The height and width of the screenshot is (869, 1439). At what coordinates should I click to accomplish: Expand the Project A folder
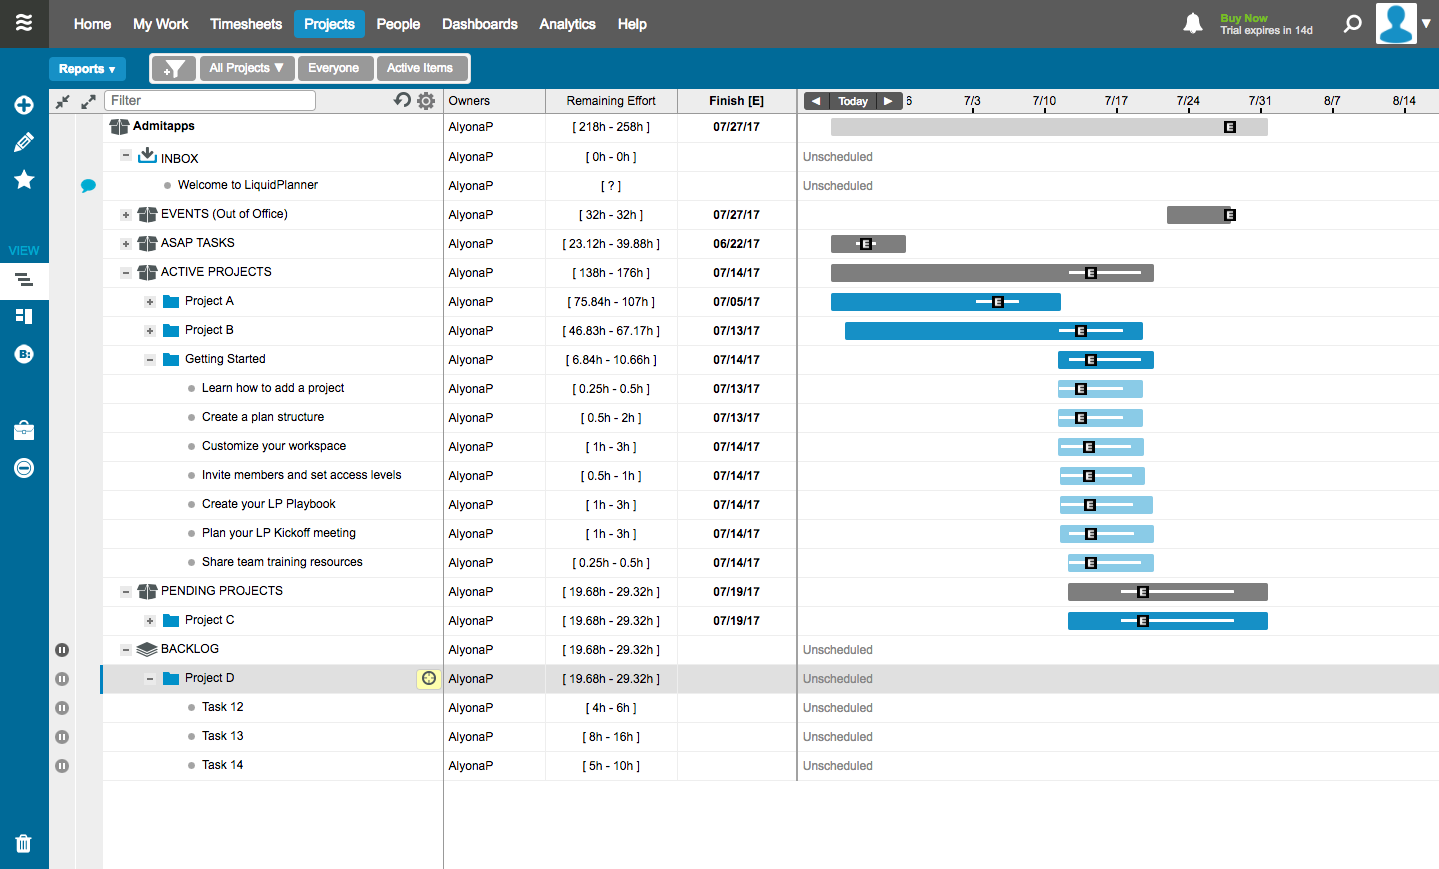click(x=150, y=302)
